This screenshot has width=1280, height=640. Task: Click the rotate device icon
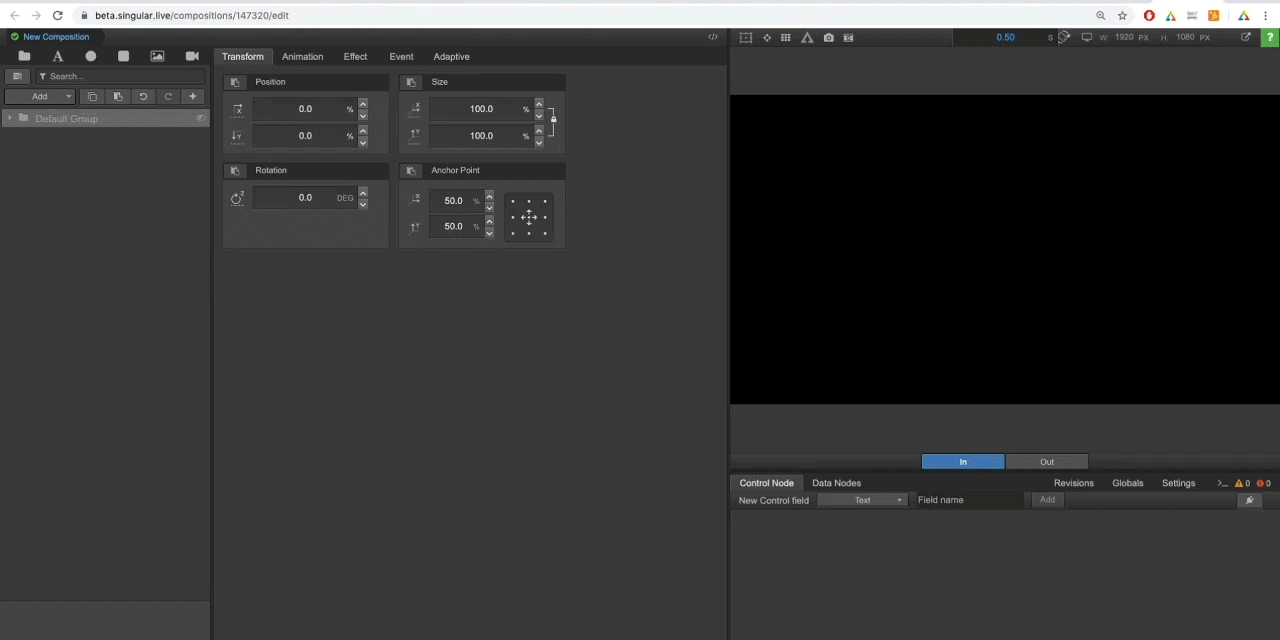[1064, 37]
